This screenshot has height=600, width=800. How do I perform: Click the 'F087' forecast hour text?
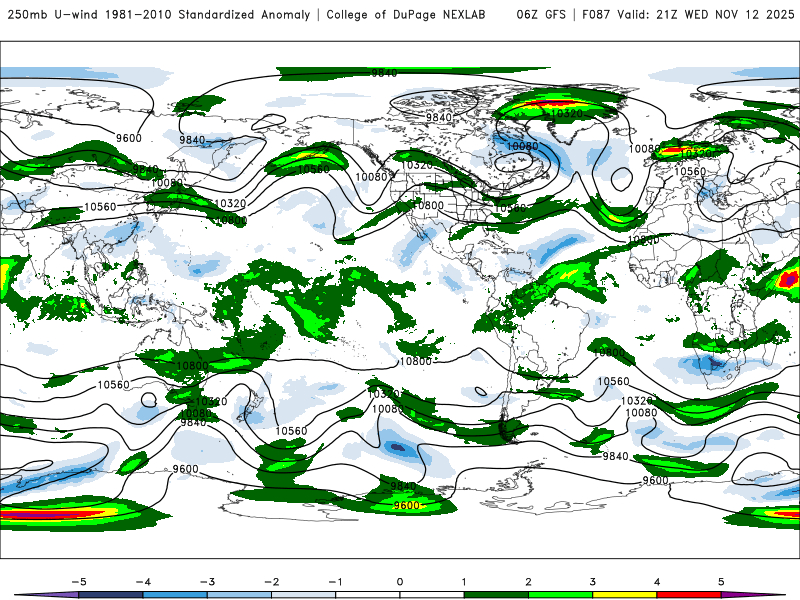pyautogui.click(x=596, y=15)
